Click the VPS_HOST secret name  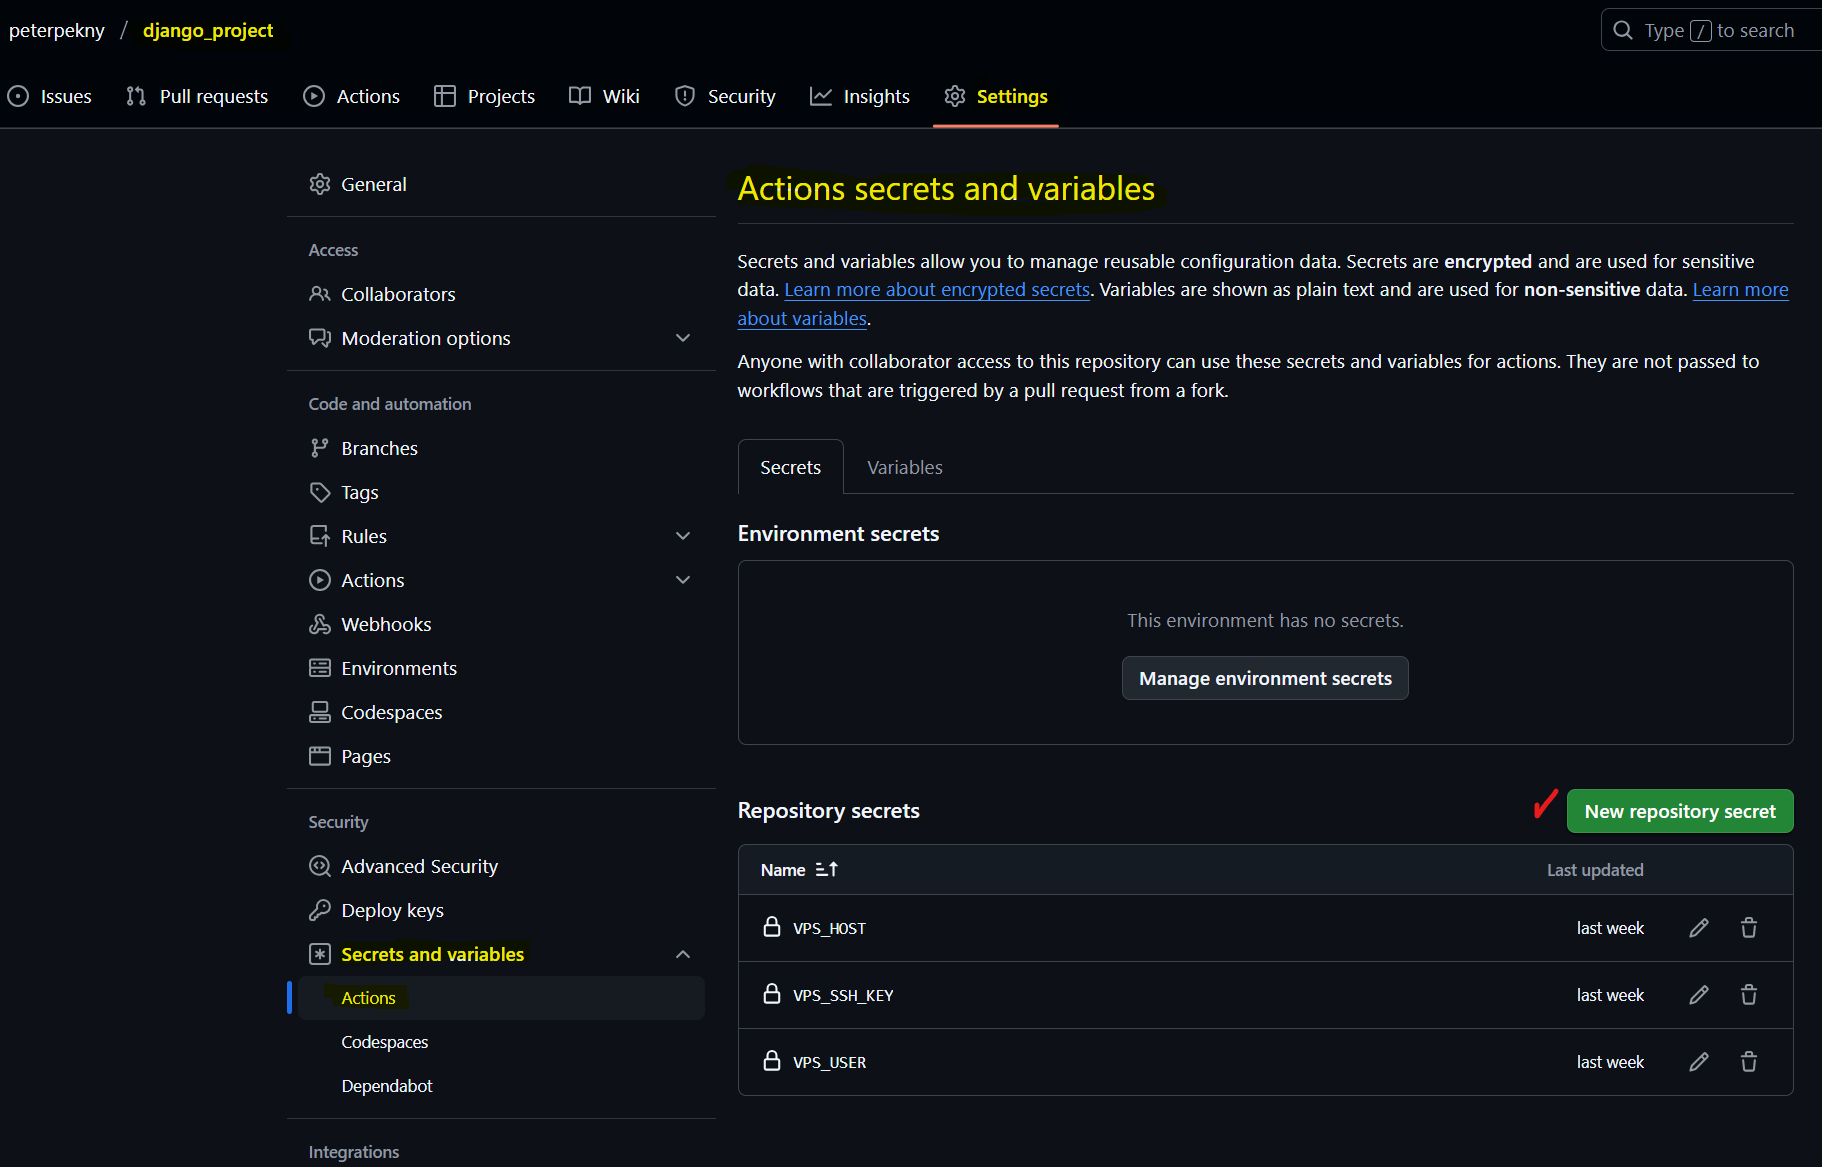pos(829,929)
